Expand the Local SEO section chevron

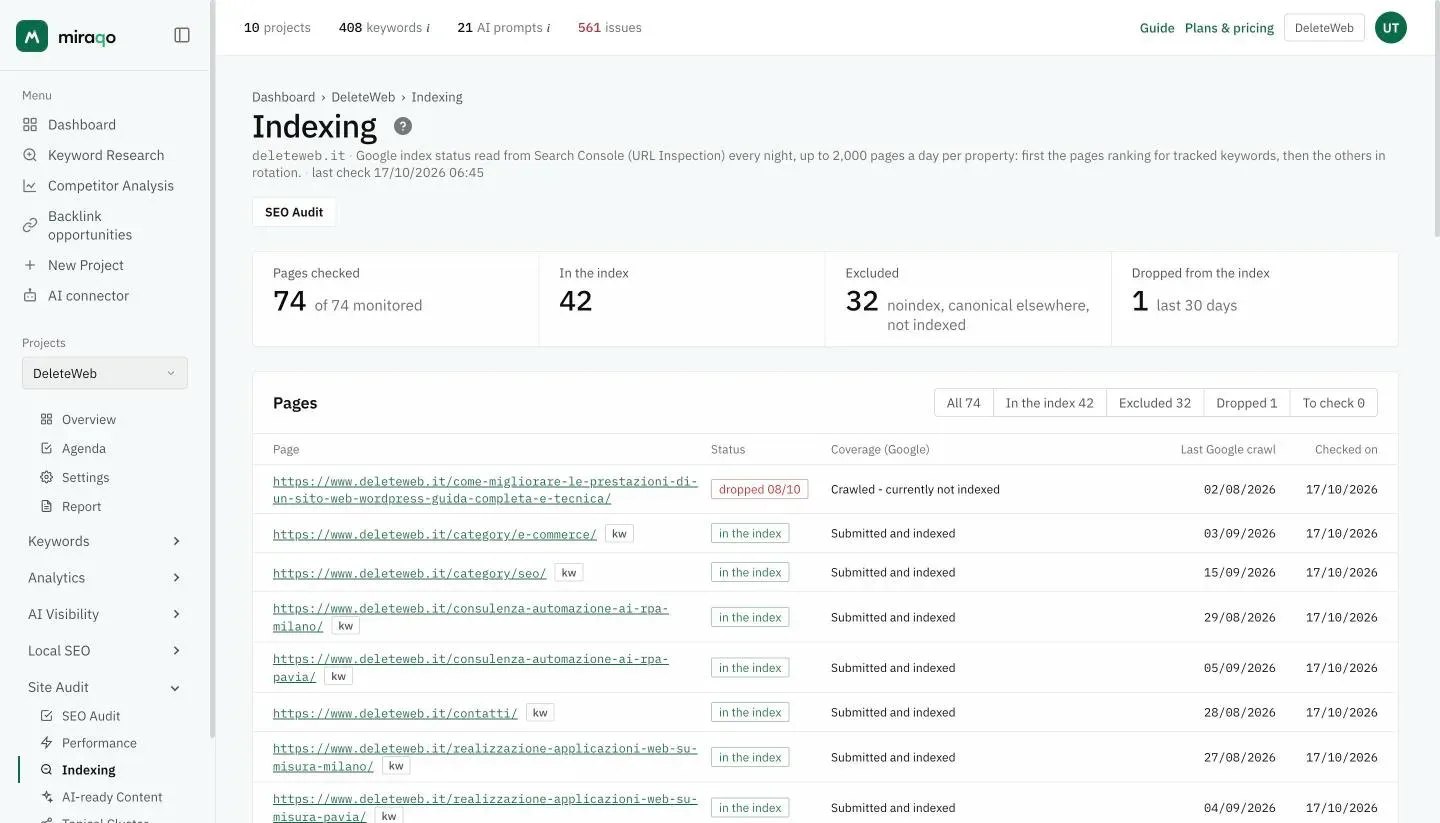(176, 651)
